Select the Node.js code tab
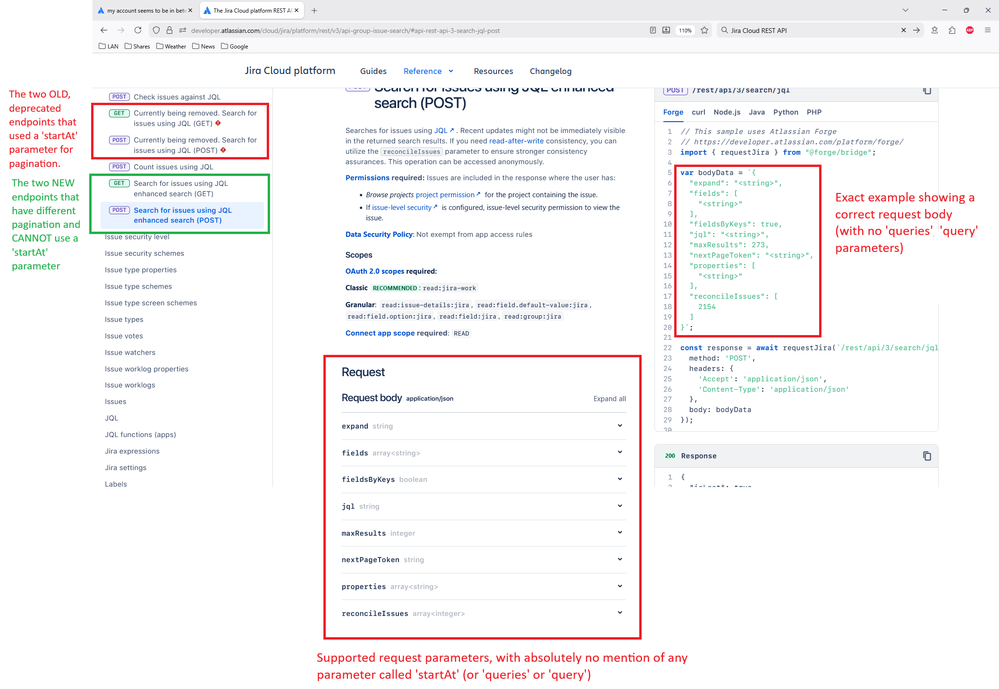The height and width of the screenshot is (689, 999). pos(727,112)
